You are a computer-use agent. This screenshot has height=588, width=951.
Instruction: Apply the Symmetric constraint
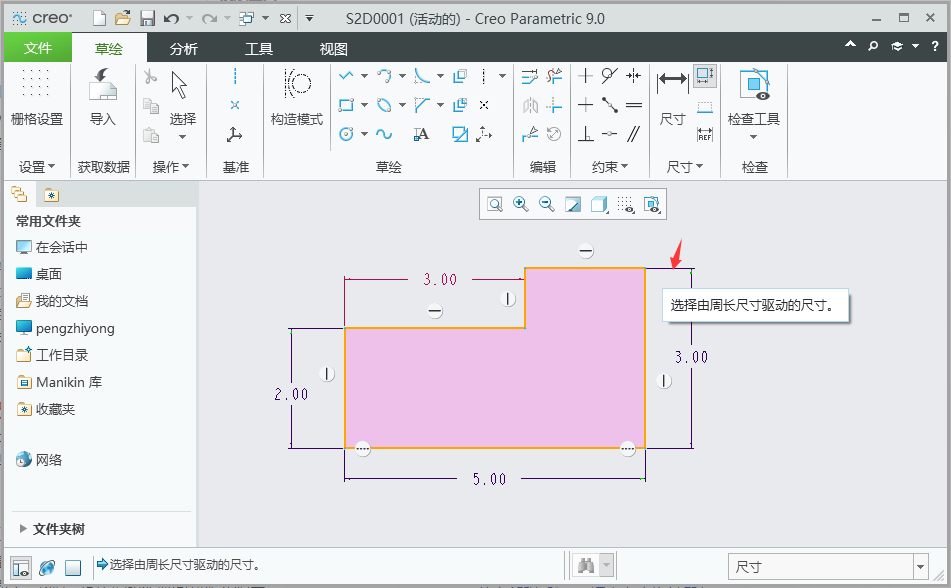pyautogui.click(x=634, y=76)
